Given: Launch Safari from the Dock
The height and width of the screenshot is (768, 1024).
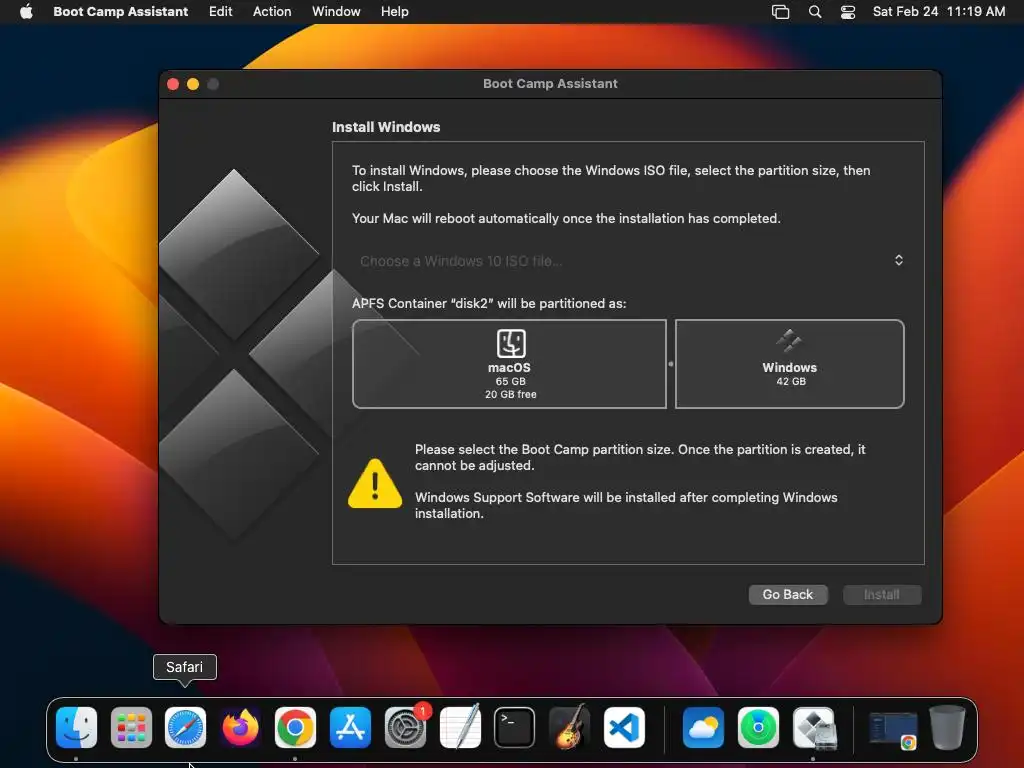Looking at the screenshot, I should click(185, 727).
